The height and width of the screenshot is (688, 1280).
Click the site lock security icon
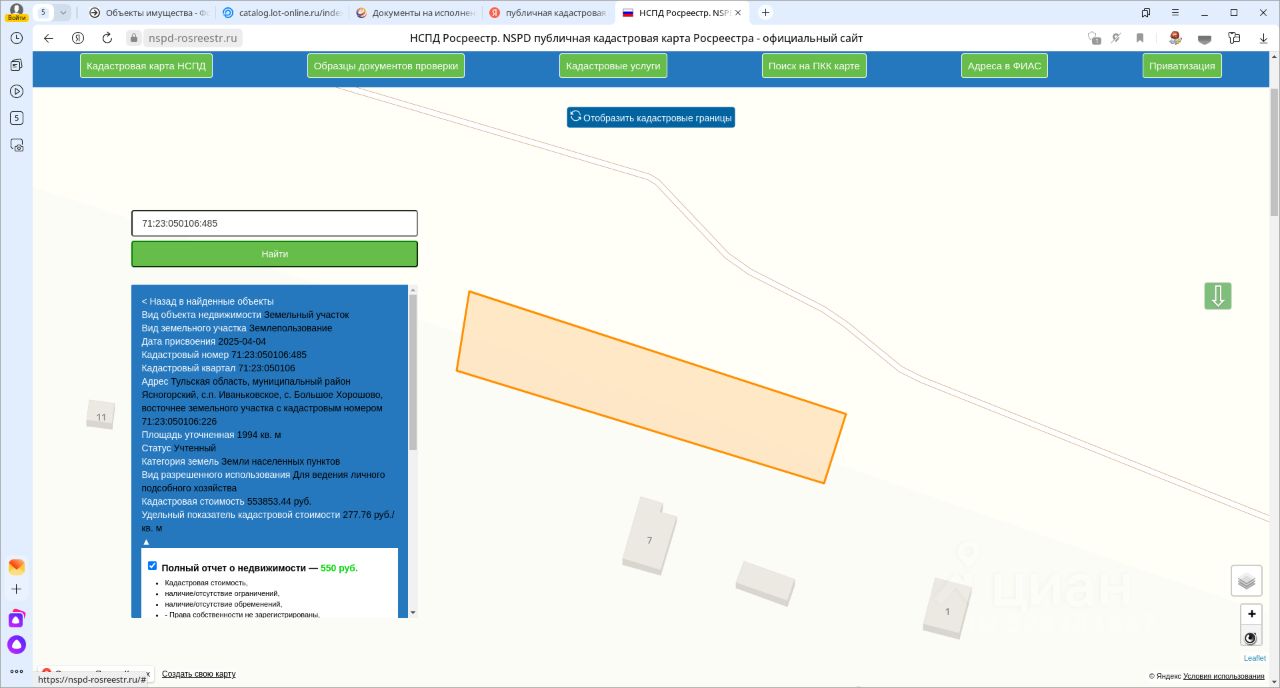point(133,38)
